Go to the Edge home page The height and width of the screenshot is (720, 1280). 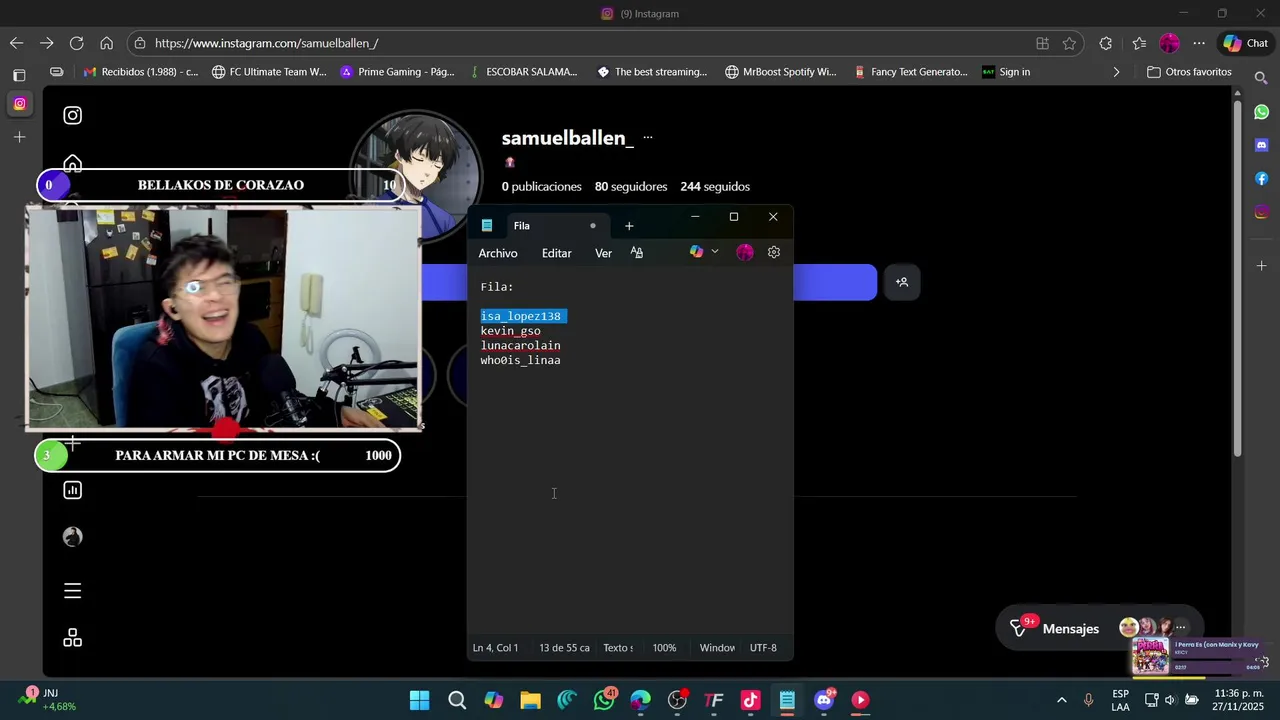point(106,43)
